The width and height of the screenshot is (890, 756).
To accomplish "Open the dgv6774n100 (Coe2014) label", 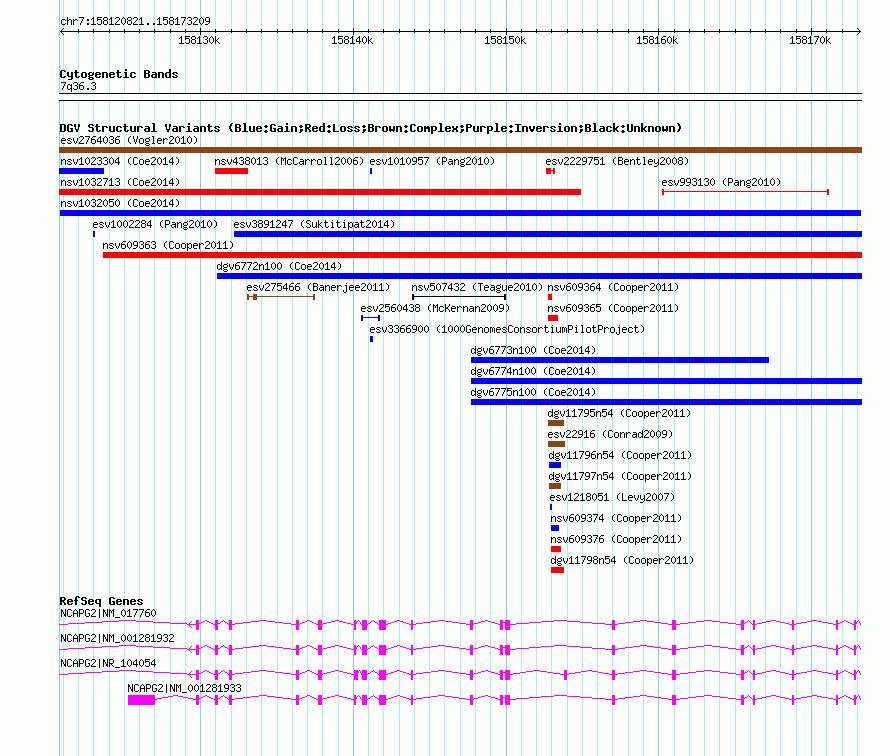I will click(x=534, y=371).
